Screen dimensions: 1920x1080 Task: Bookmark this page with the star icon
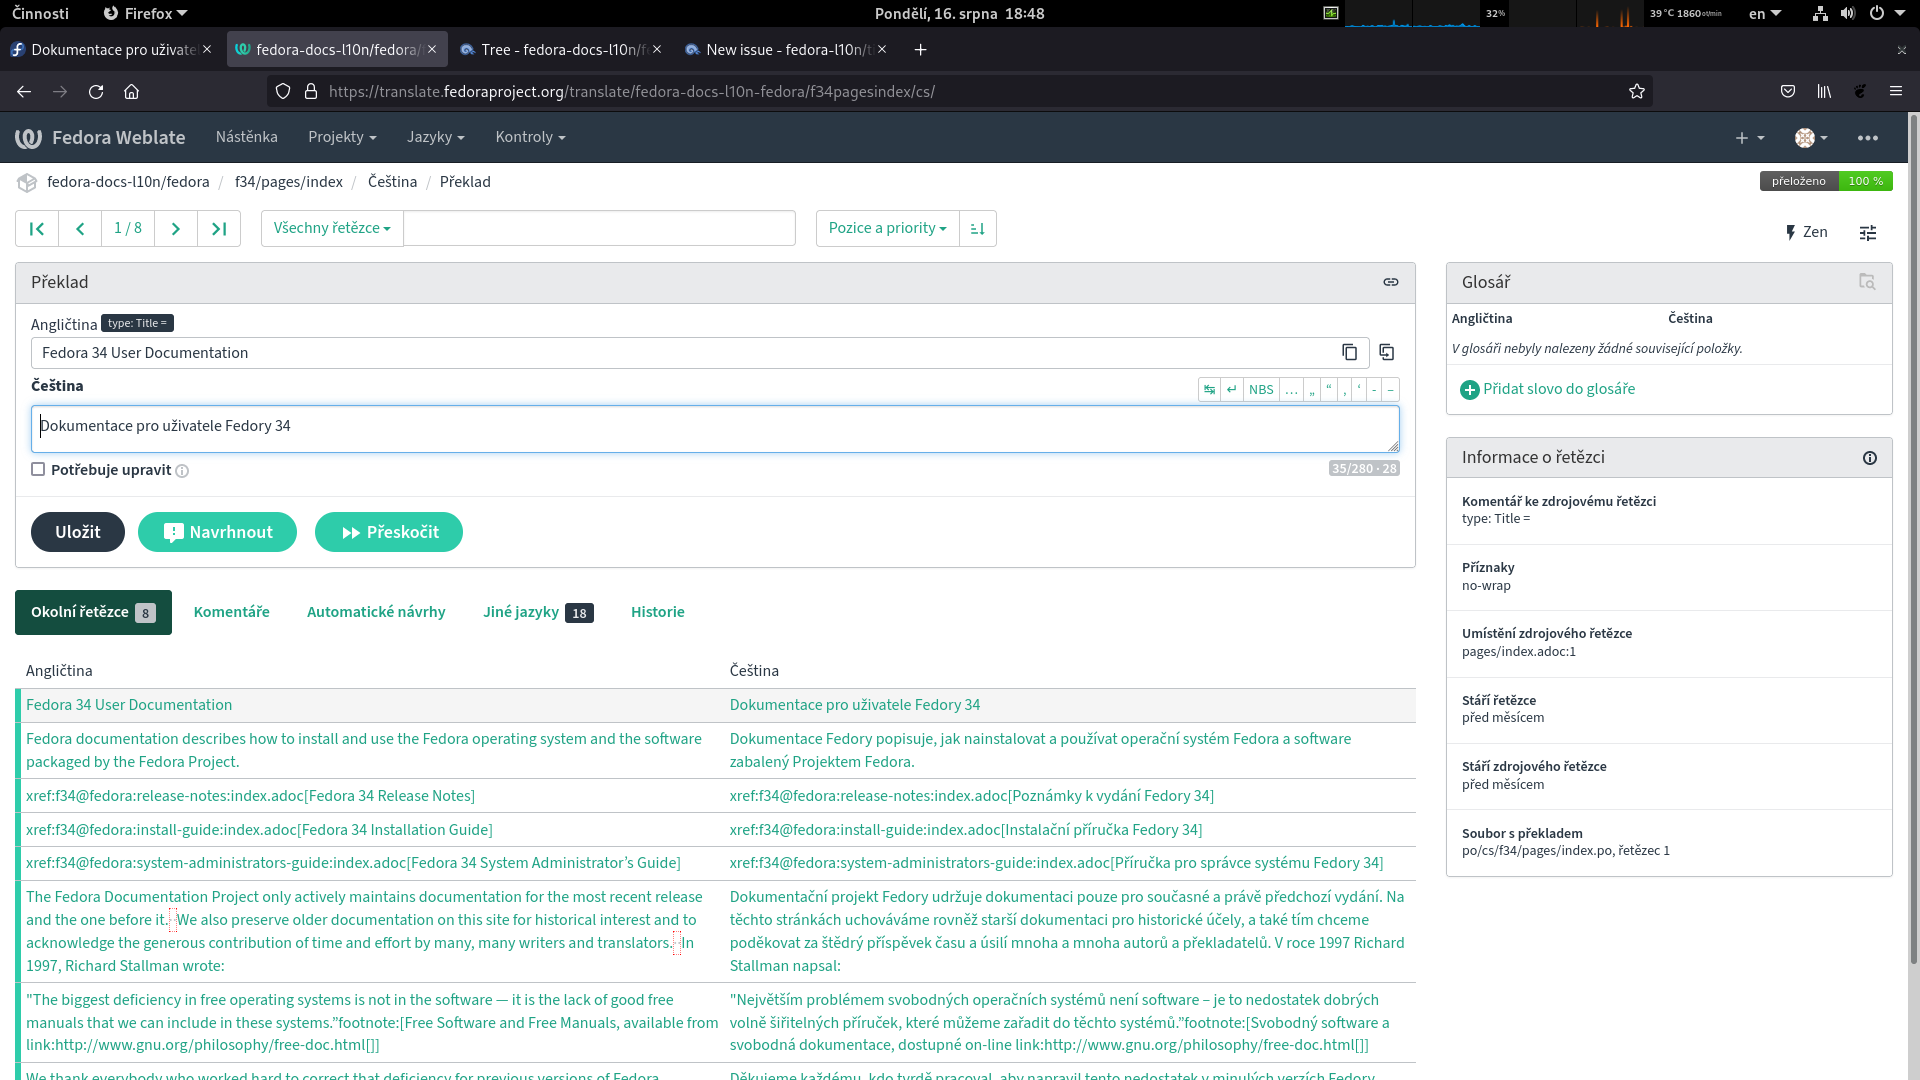tap(1637, 92)
